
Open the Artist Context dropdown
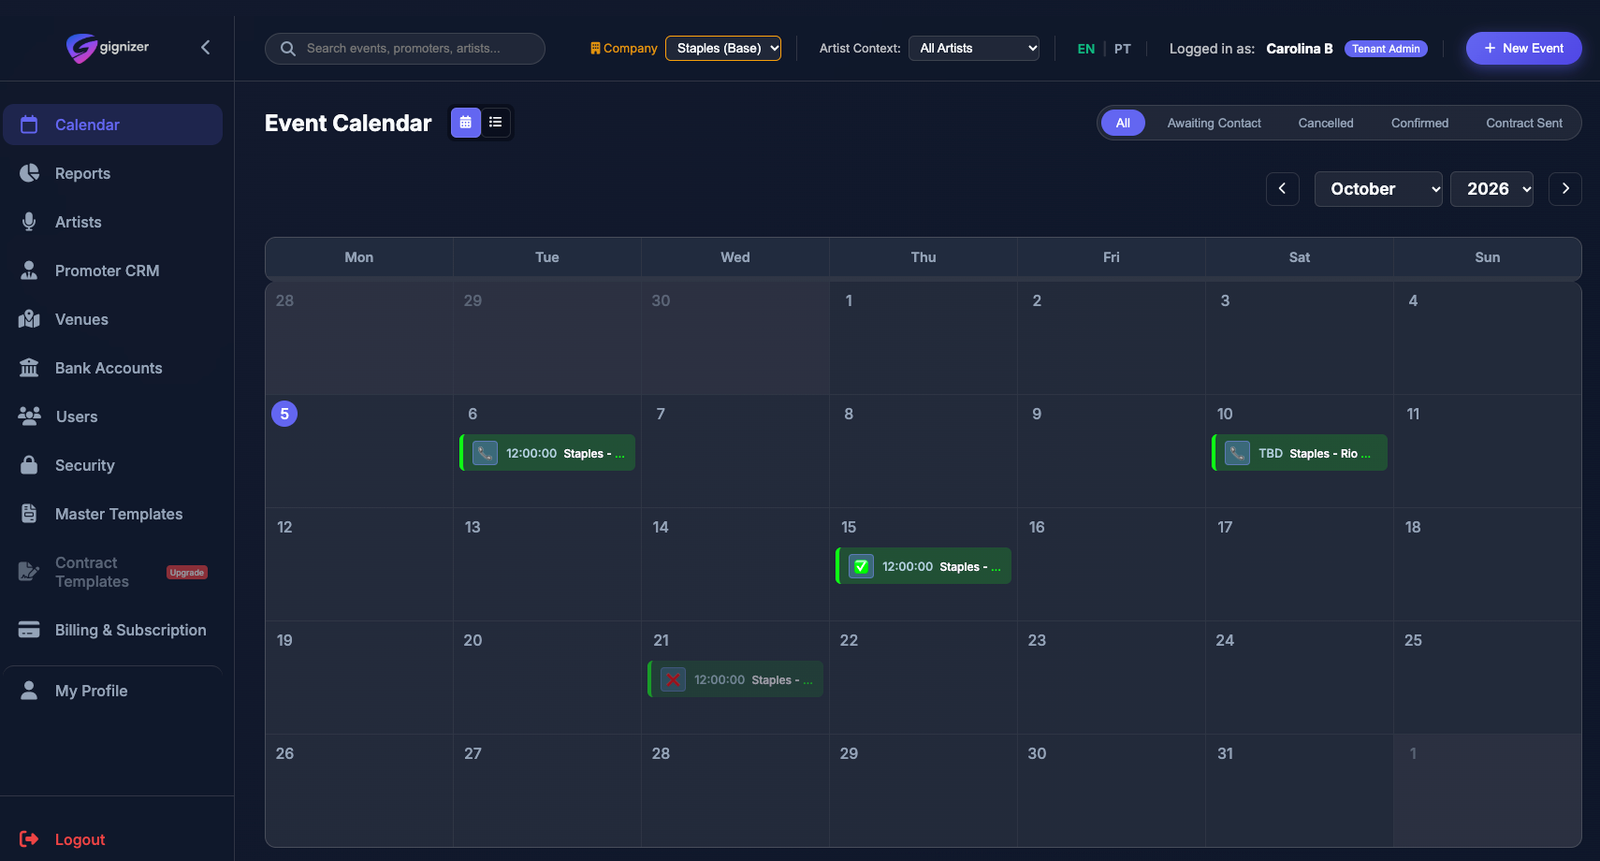(974, 48)
